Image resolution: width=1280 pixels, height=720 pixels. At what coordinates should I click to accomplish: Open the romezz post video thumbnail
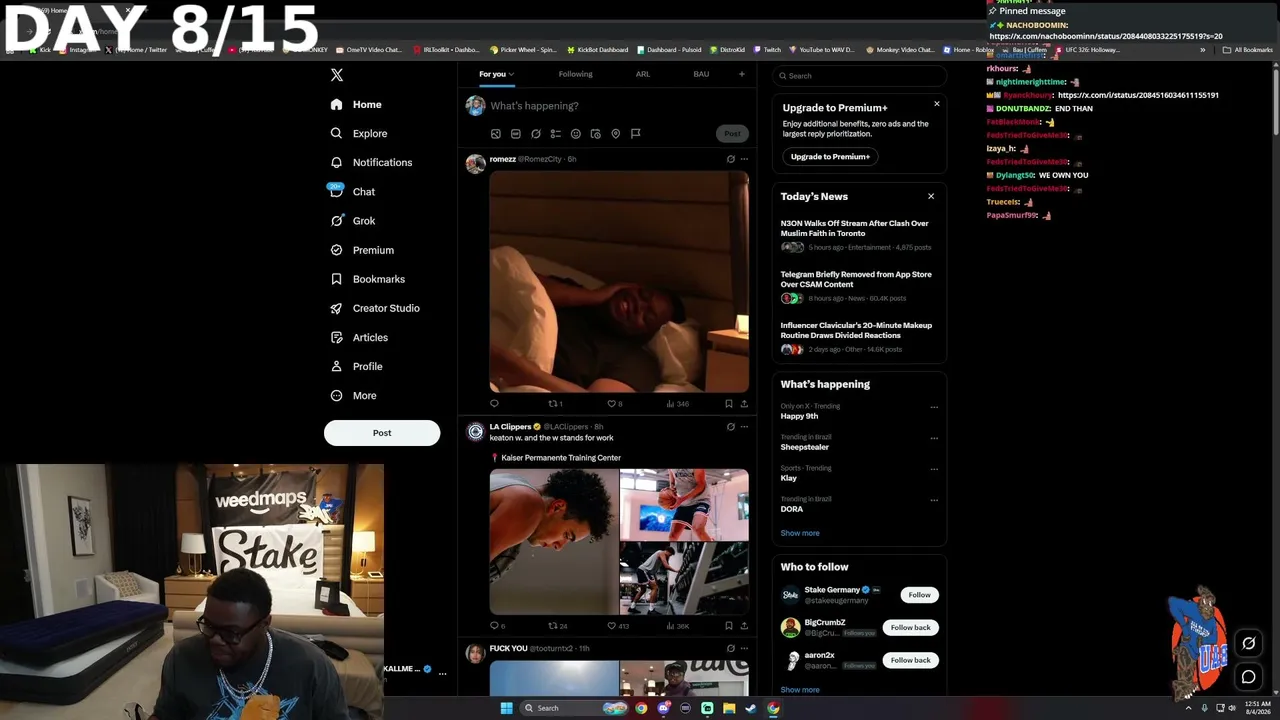(619, 282)
